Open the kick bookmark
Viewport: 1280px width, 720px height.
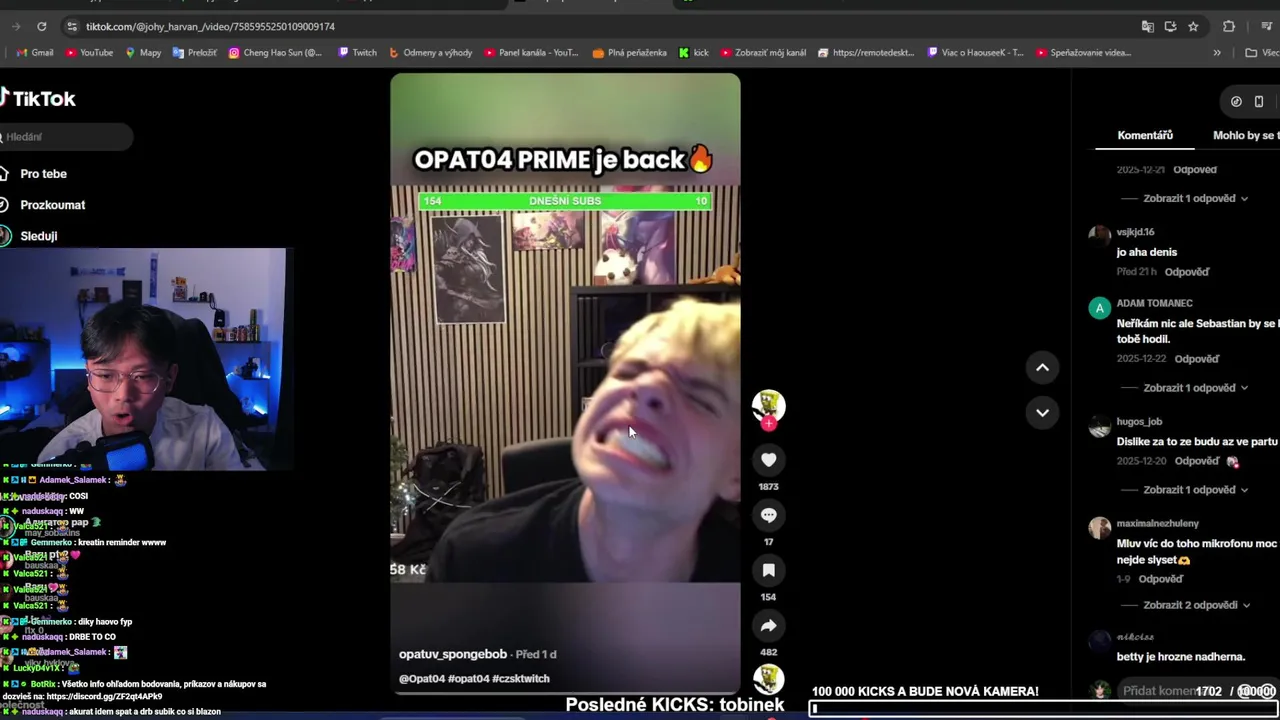693,52
